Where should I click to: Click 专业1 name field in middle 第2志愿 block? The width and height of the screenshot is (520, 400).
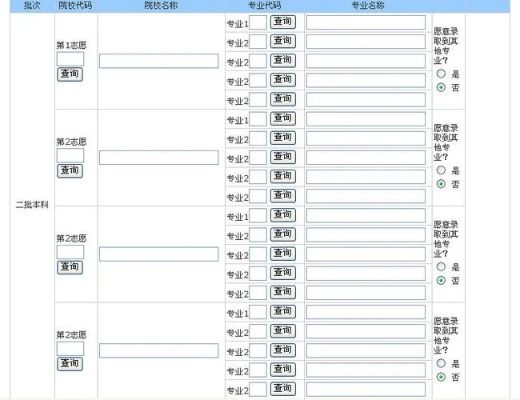[366, 215]
